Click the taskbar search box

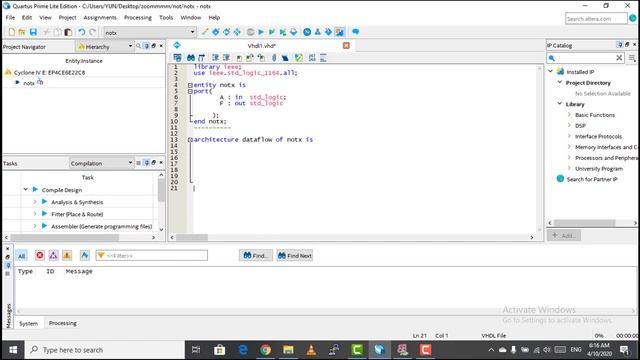tap(105, 350)
